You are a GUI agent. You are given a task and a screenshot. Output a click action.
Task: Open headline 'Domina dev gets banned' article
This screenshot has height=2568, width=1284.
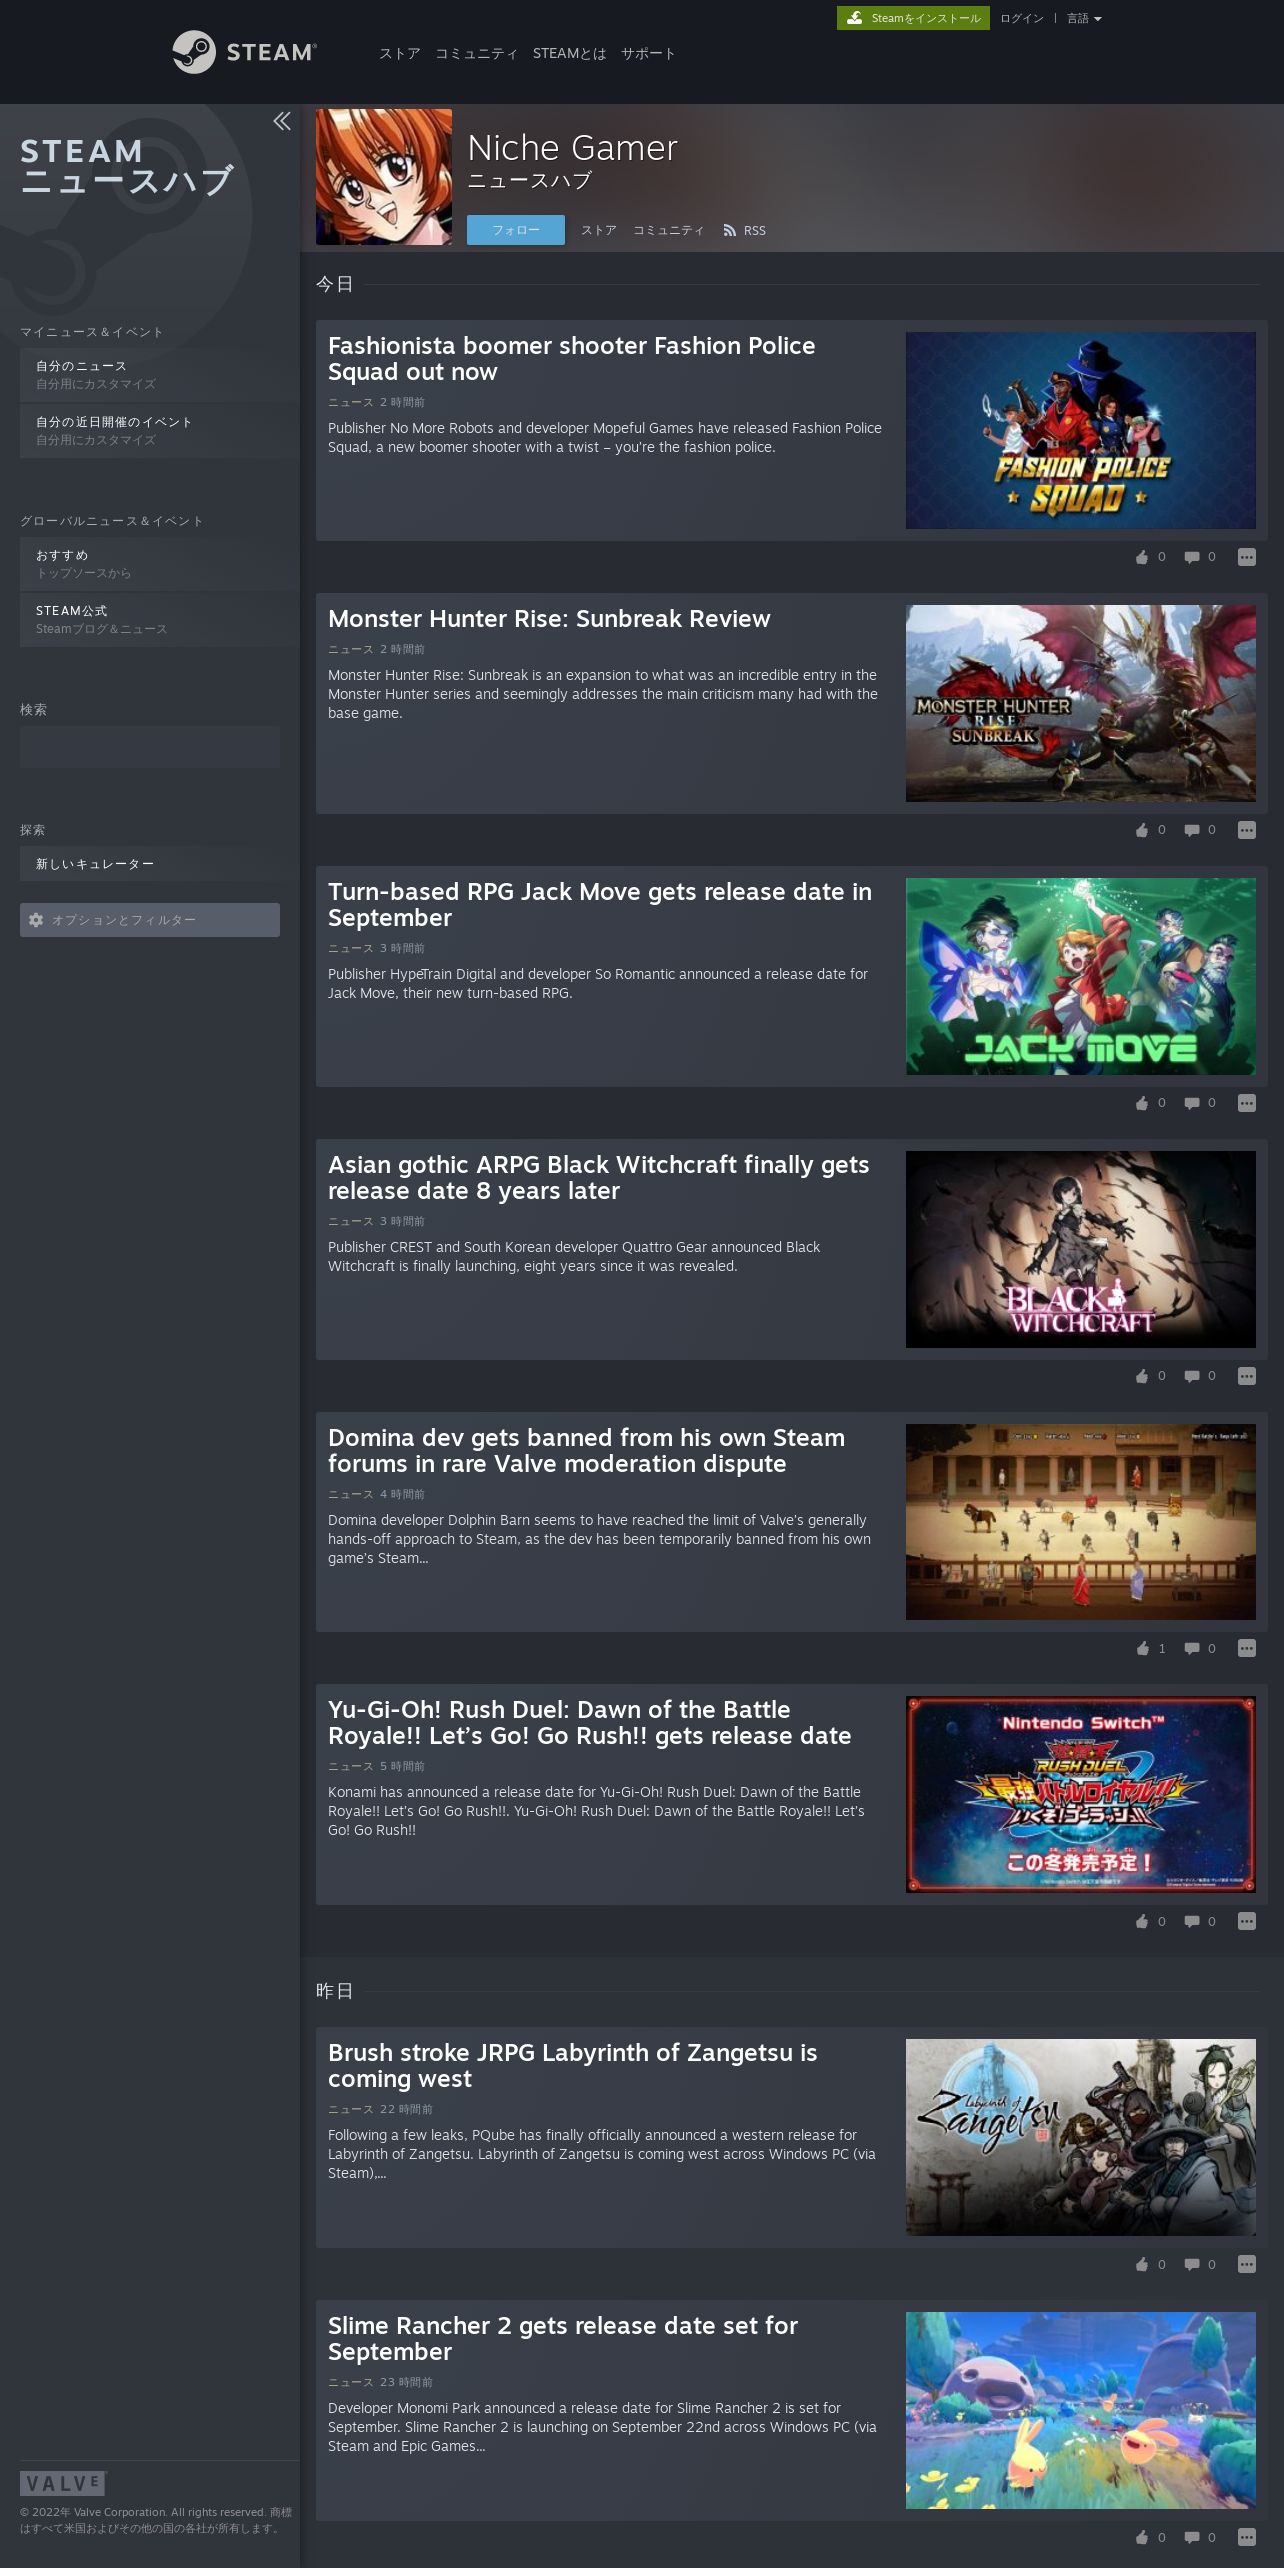(x=586, y=1451)
